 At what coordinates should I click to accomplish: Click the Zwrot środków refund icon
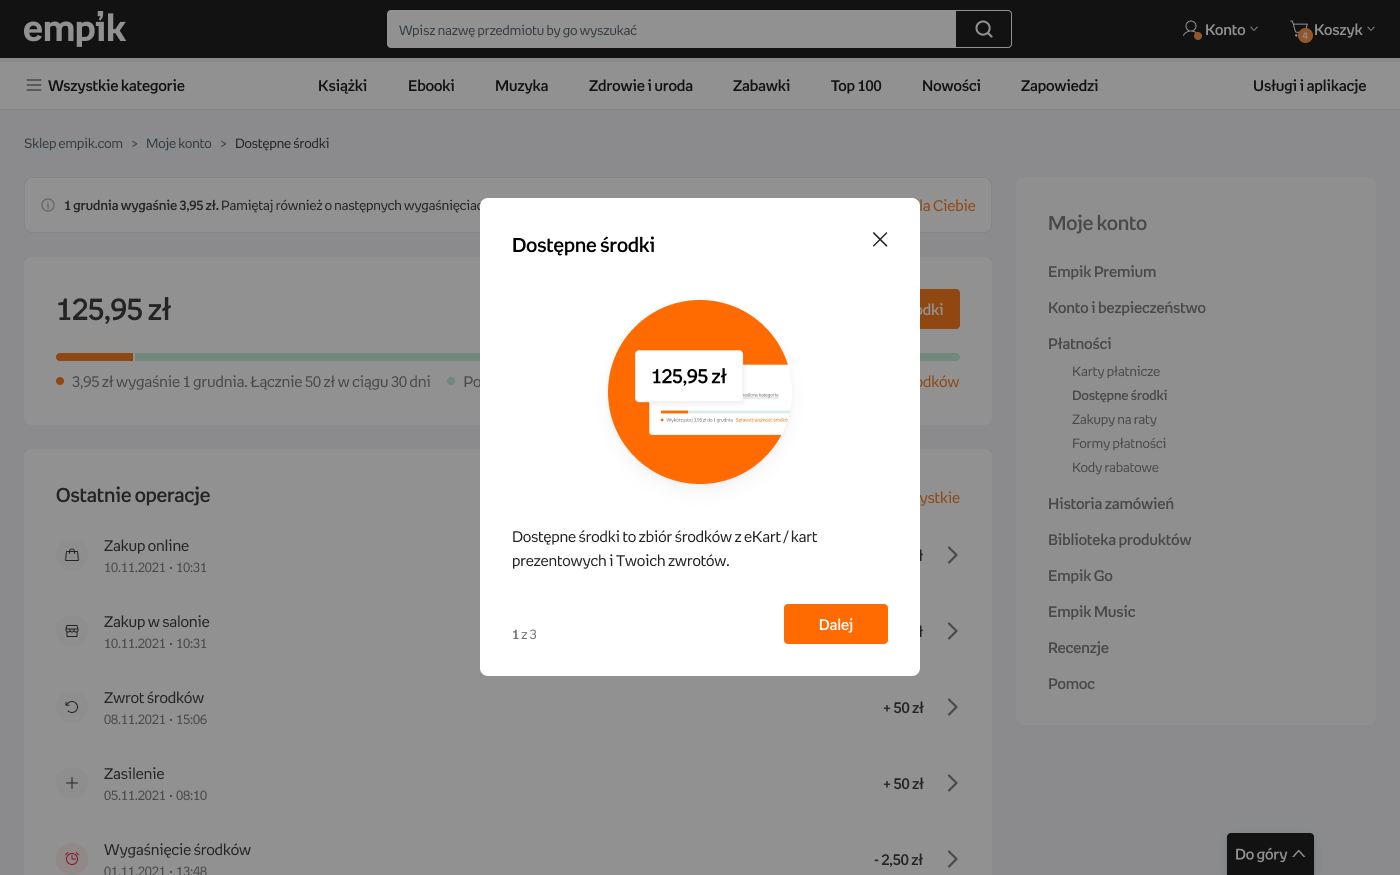tap(72, 707)
